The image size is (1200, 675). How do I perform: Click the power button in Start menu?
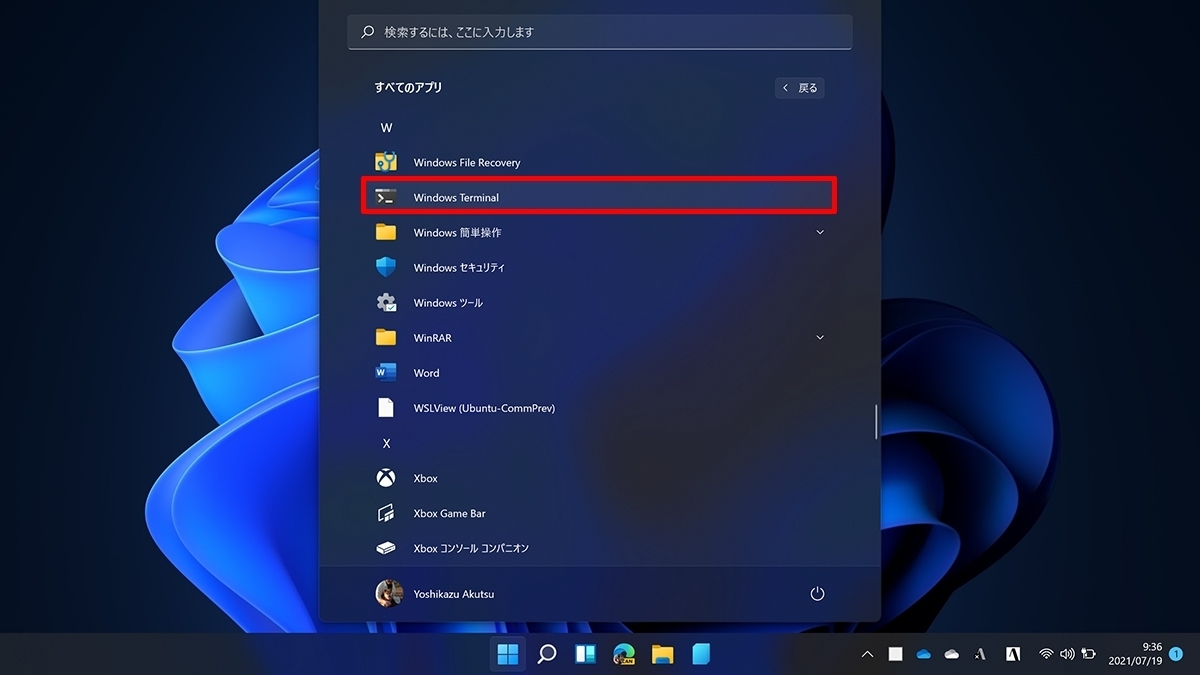[817, 594]
